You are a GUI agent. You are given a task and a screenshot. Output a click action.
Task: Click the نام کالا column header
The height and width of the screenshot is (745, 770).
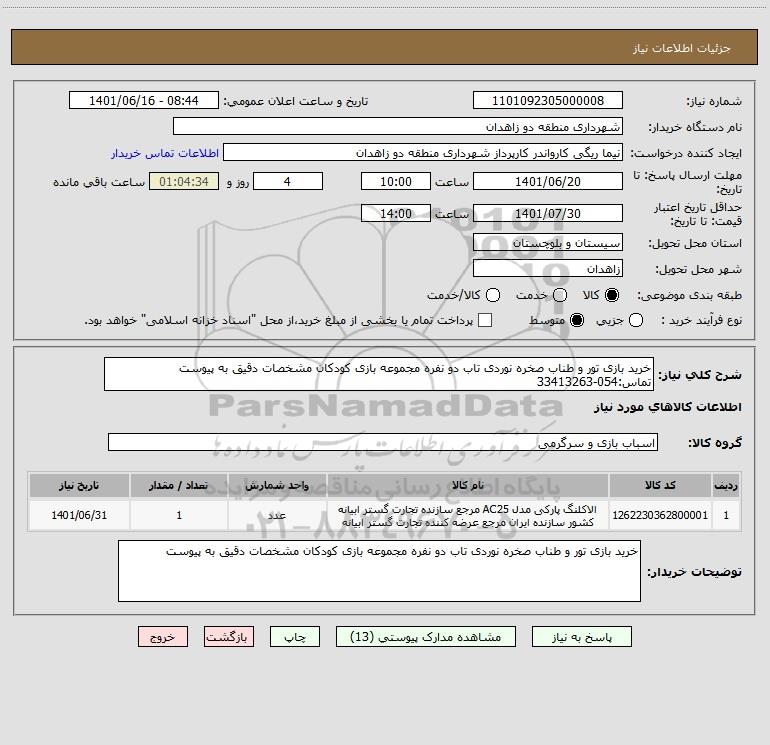tap(468, 486)
